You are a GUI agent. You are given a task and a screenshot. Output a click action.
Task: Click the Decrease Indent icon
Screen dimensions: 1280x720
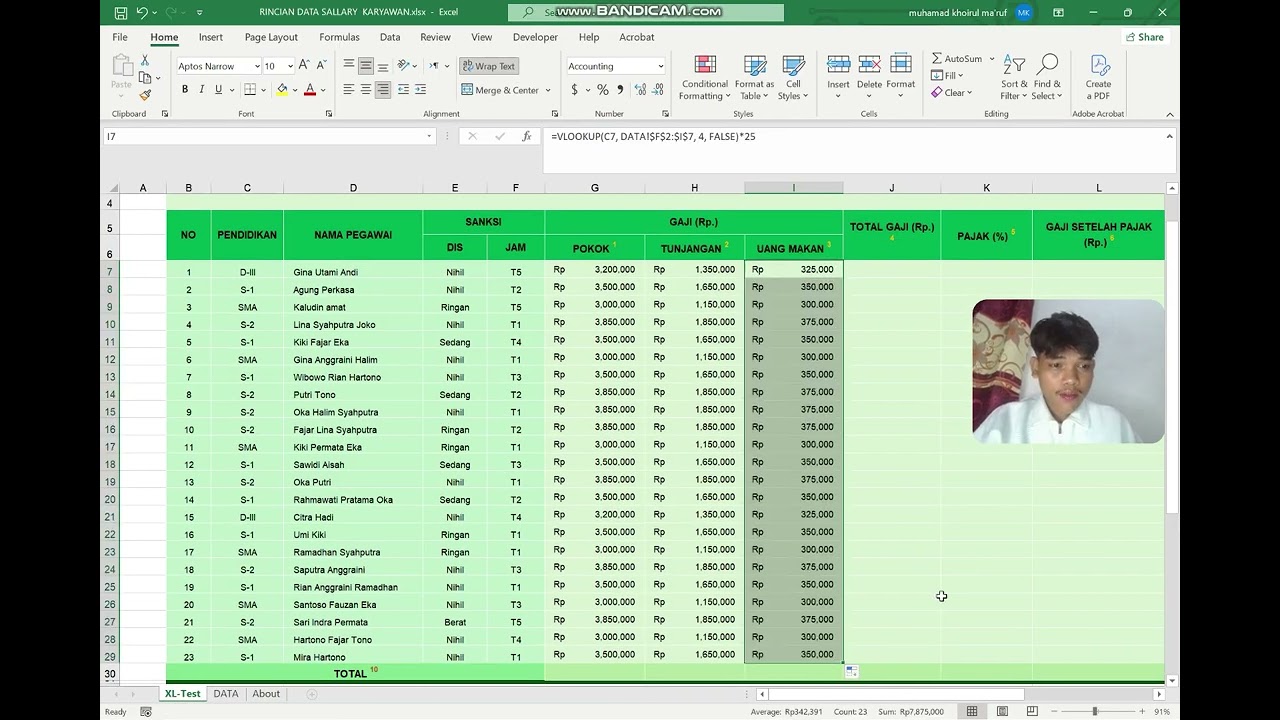point(403,90)
